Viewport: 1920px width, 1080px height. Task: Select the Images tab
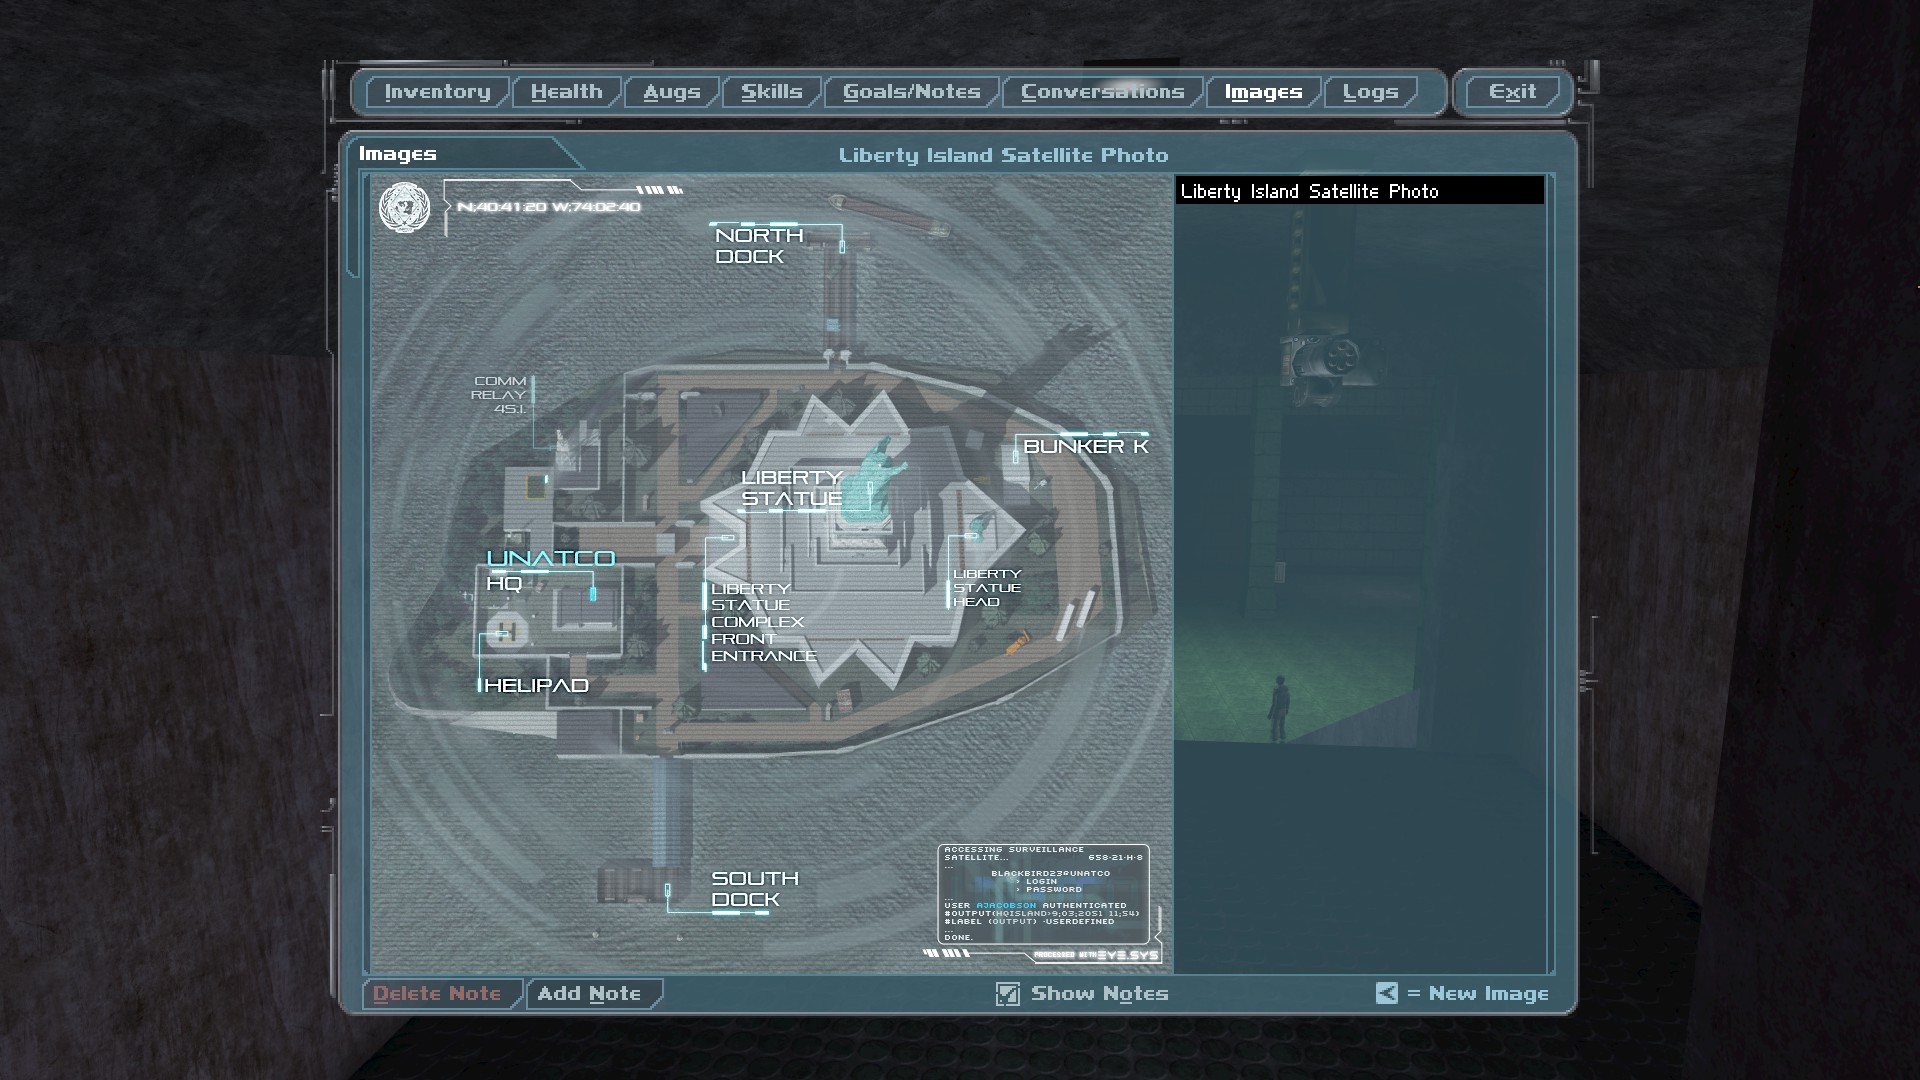[x=1263, y=92]
